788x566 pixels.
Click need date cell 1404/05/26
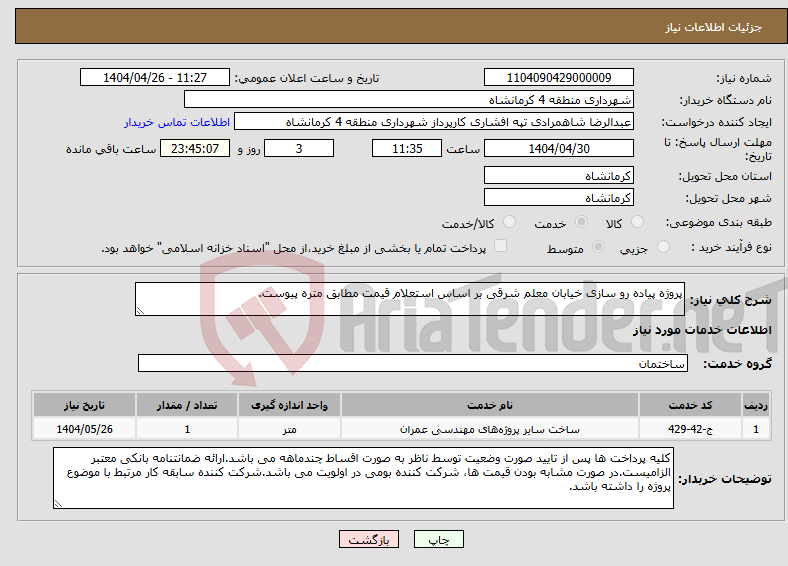tap(84, 429)
